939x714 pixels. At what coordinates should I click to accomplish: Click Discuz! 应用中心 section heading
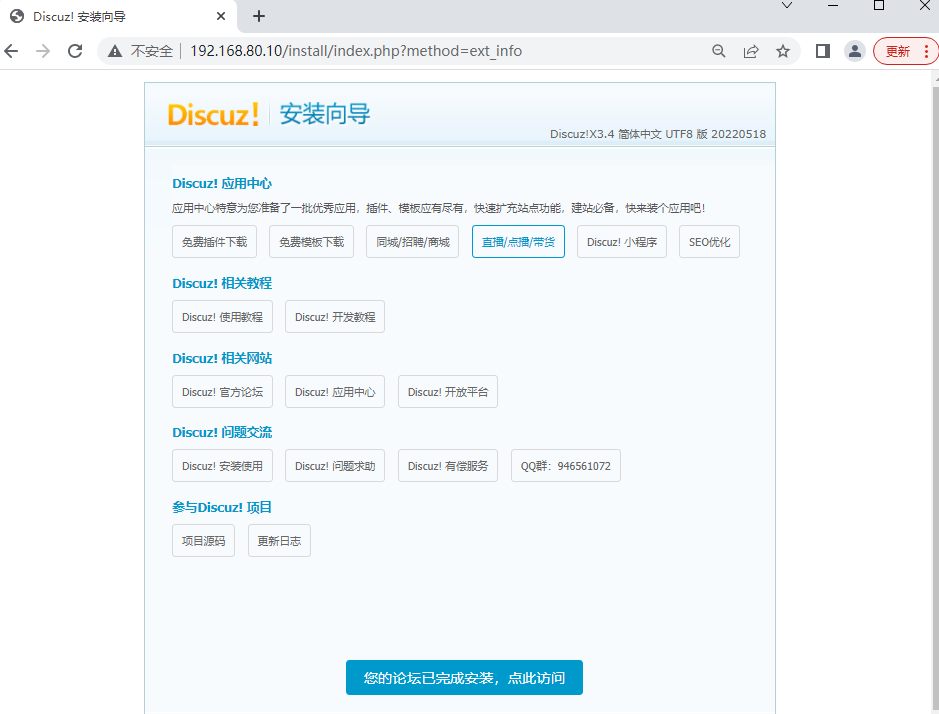pyautogui.click(x=222, y=183)
